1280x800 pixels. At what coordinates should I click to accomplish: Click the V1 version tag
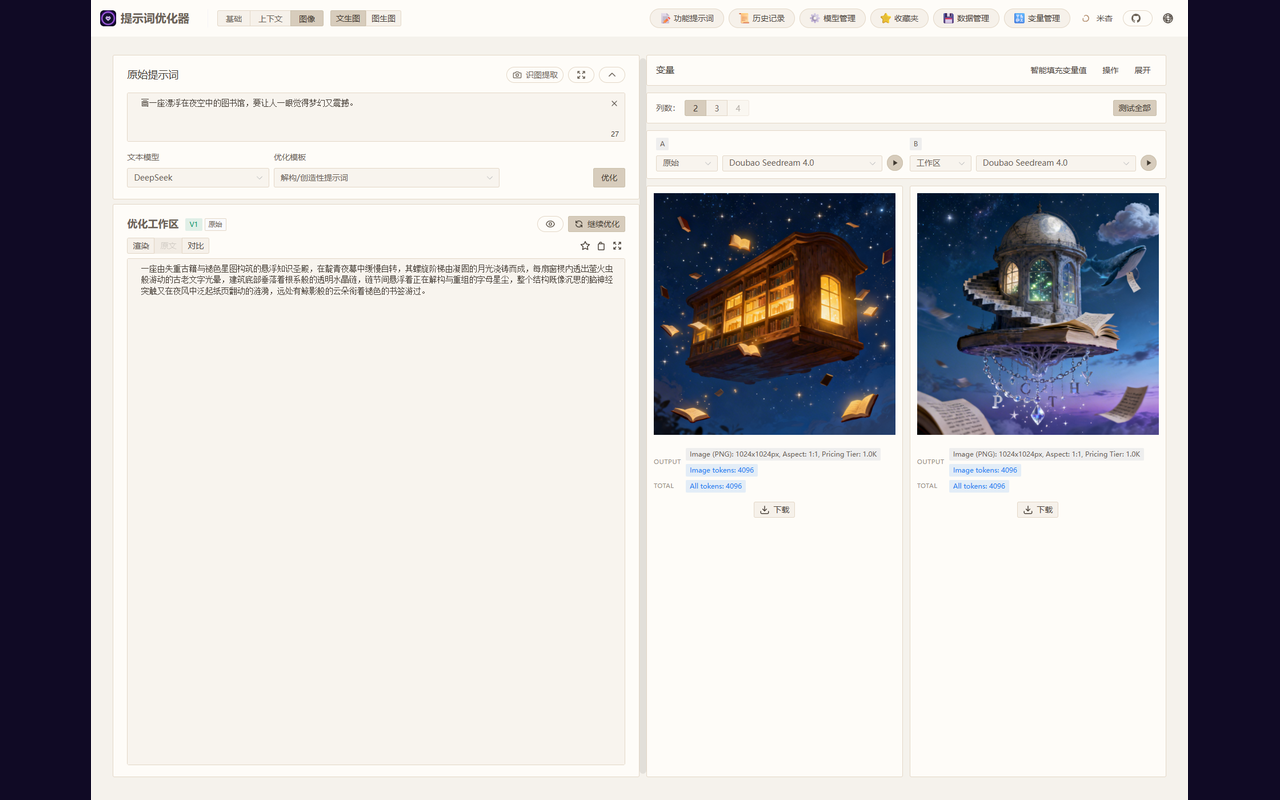pos(194,224)
